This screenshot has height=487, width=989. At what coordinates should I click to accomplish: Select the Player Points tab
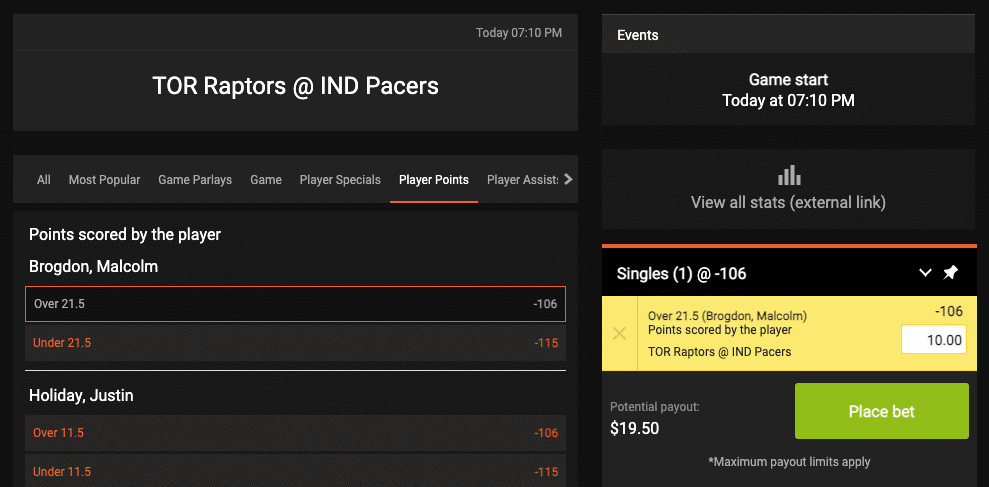434,180
